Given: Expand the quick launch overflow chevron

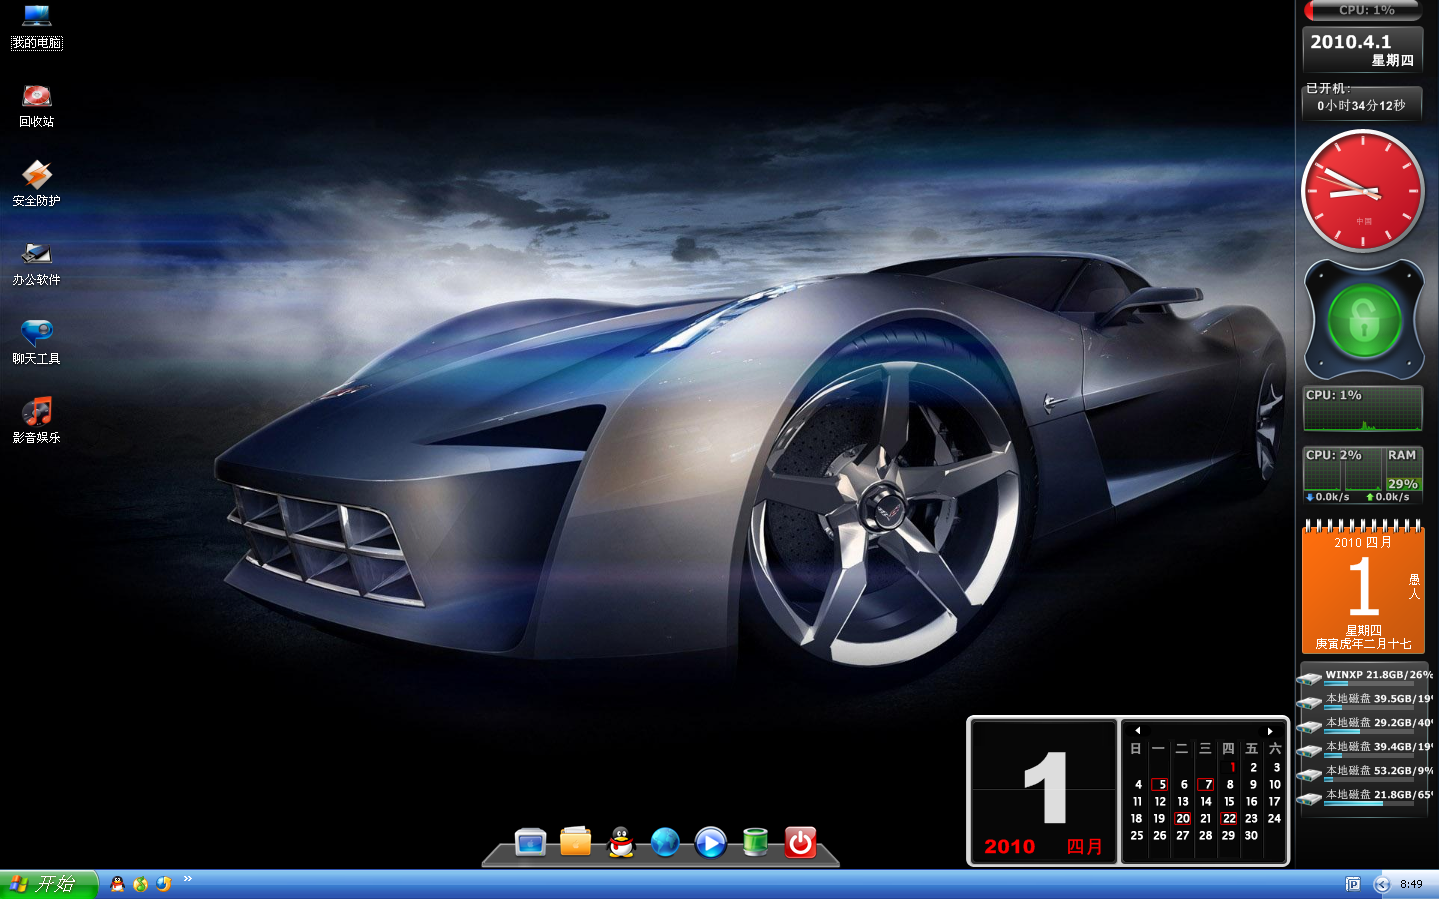Looking at the screenshot, I should (x=187, y=879).
